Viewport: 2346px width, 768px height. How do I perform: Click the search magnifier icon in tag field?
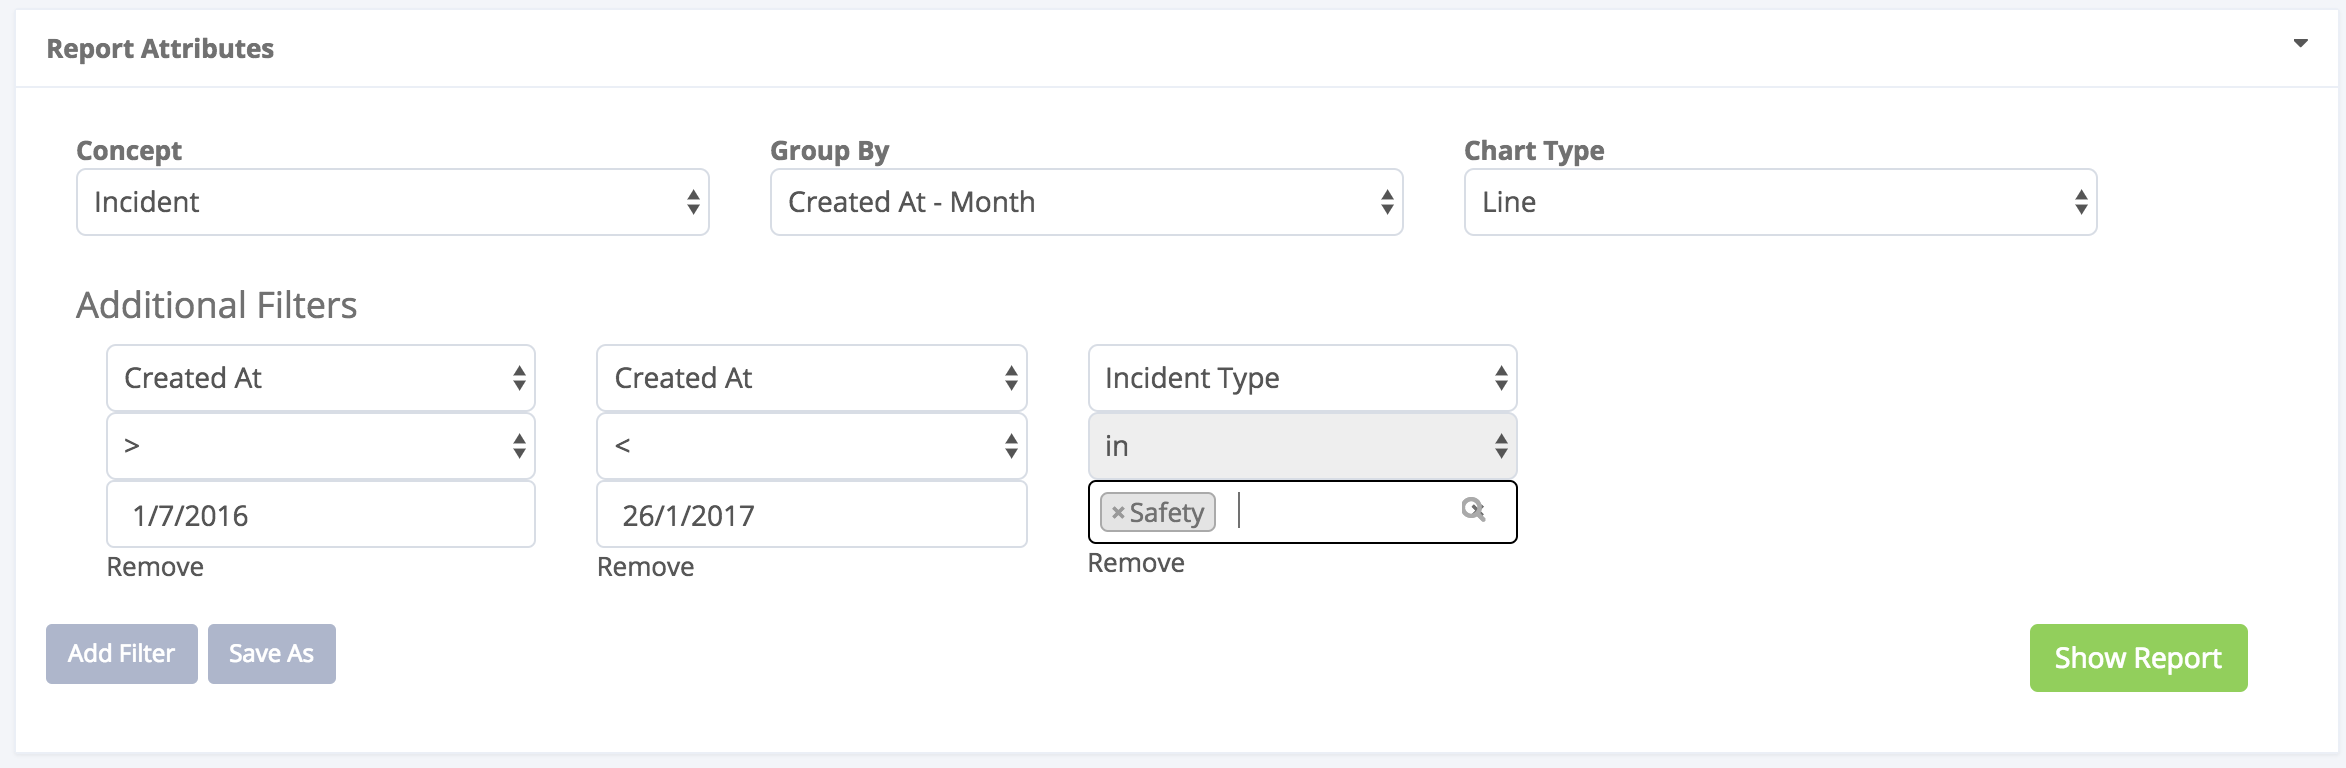point(1472,510)
